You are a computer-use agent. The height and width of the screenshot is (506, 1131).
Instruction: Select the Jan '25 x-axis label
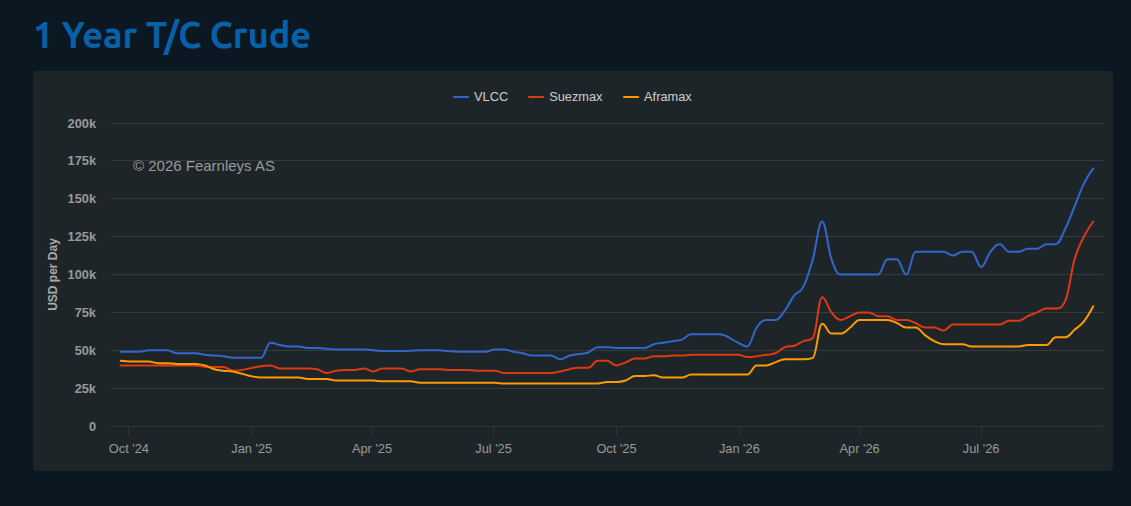tap(252, 449)
